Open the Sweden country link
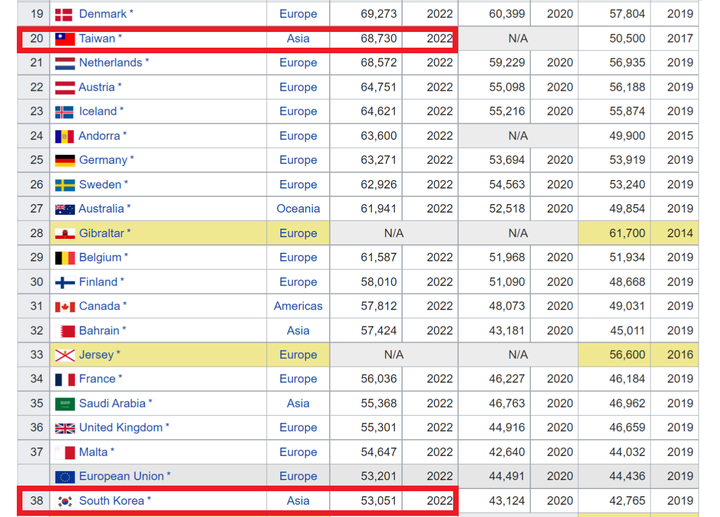The image size is (720, 517). [x=100, y=185]
